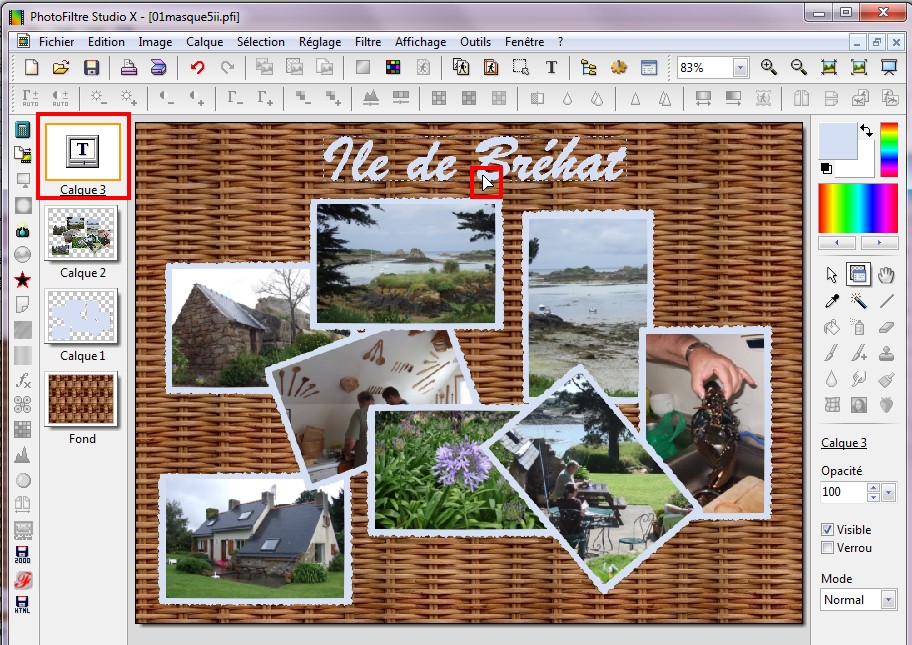The width and height of the screenshot is (912, 645).
Task: Select the Calque 1 layer thumbnail
Action: pos(81,318)
